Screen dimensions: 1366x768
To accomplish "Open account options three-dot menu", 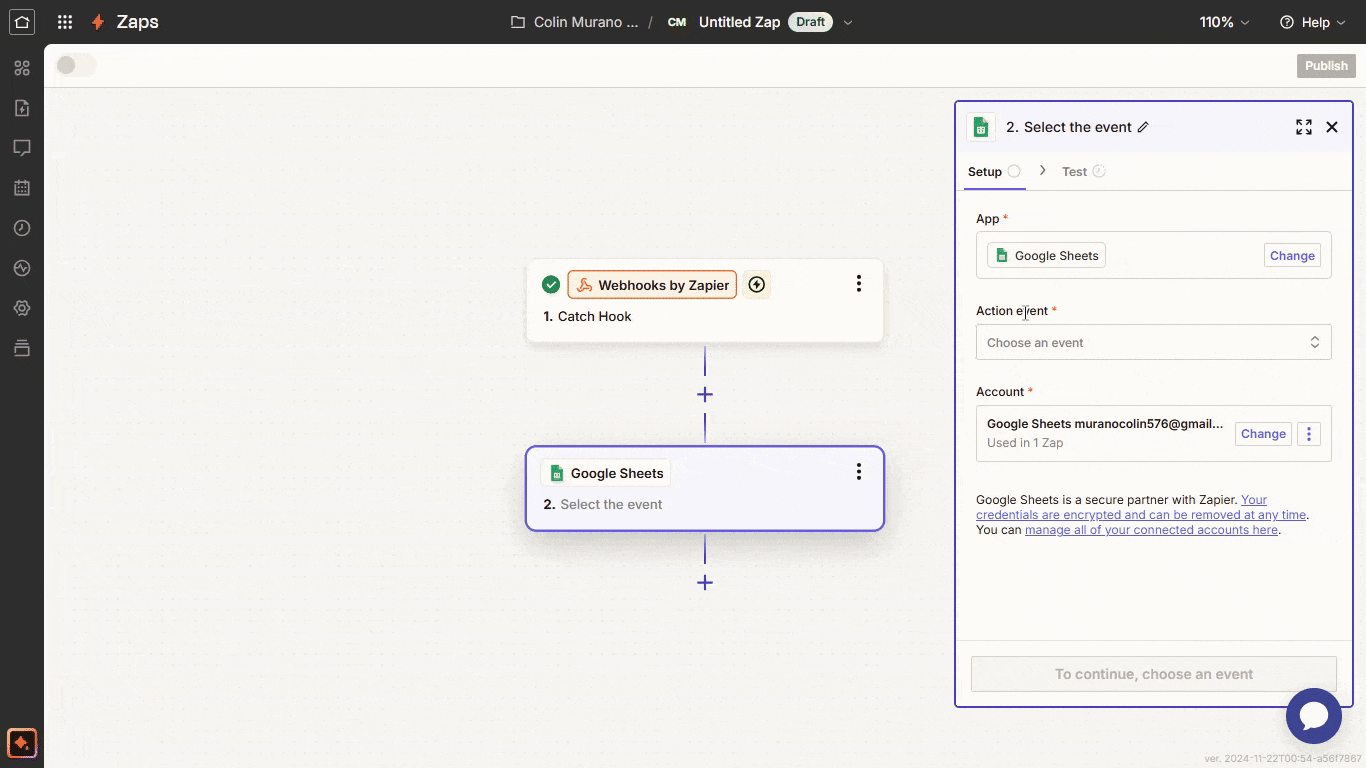I will click(1309, 434).
